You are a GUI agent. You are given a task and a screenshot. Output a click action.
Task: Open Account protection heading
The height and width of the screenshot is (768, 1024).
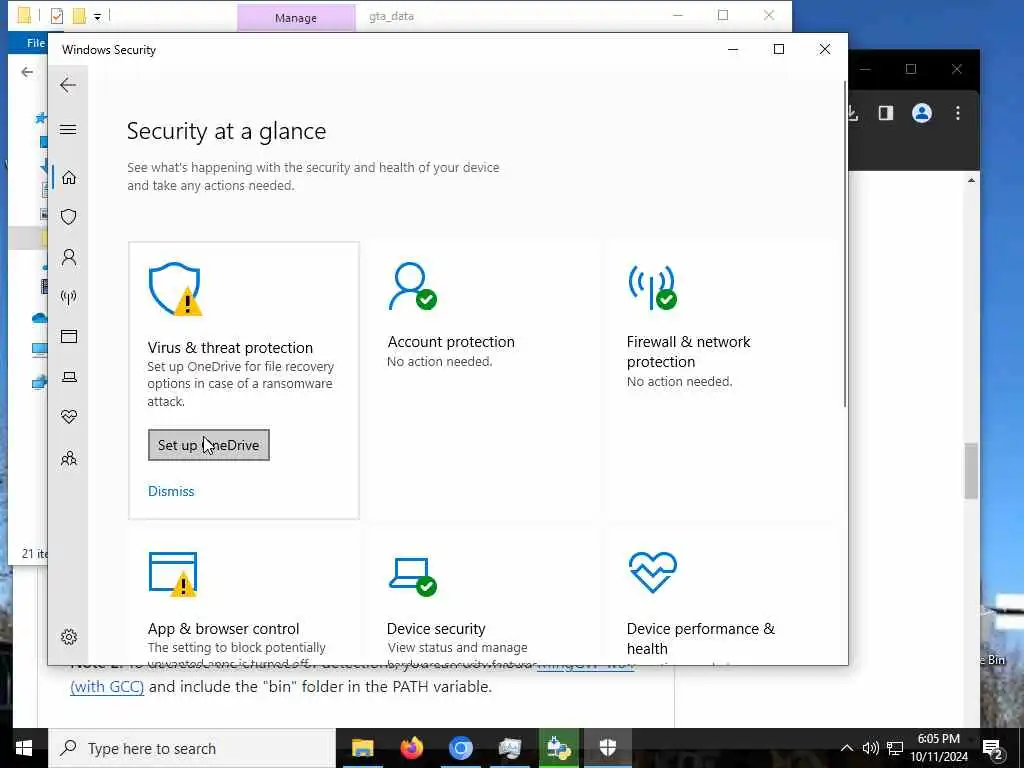coord(451,342)
